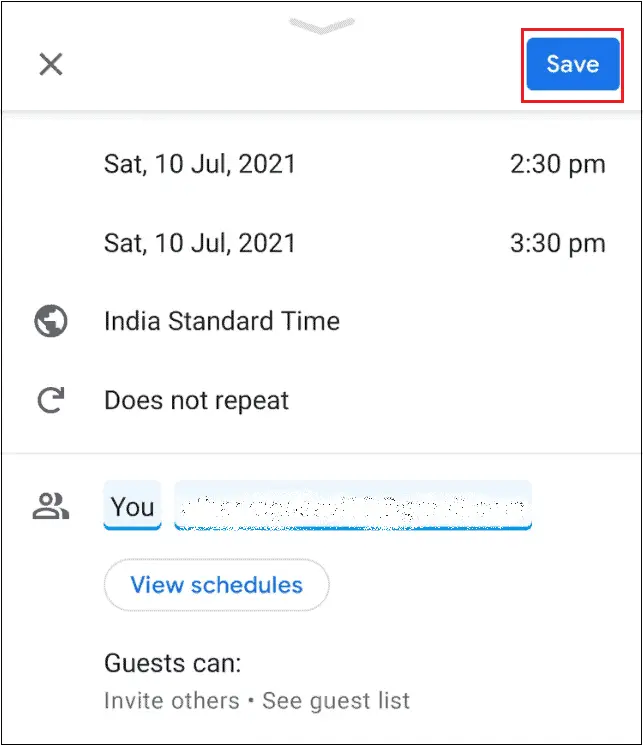Change the 2:30 pm start time
The height and width of the screenshot is (745, 643).
click(x=557, y=163)
